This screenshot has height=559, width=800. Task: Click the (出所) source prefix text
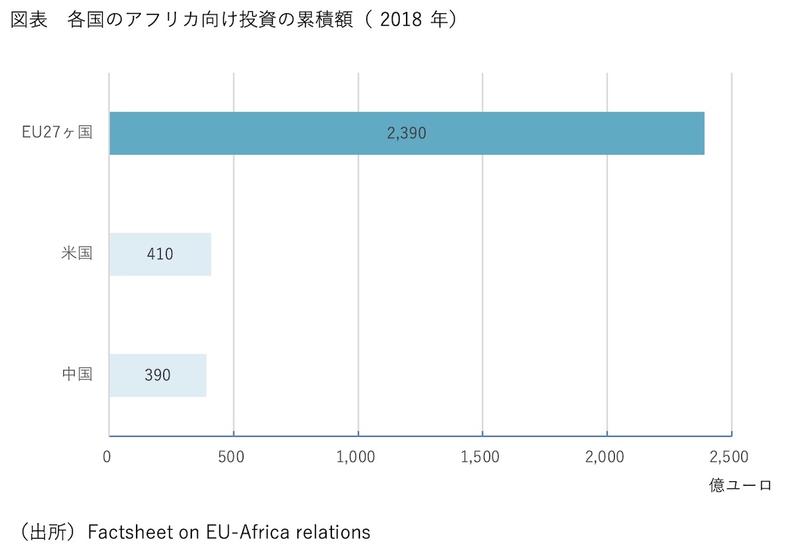click(48, 531)
